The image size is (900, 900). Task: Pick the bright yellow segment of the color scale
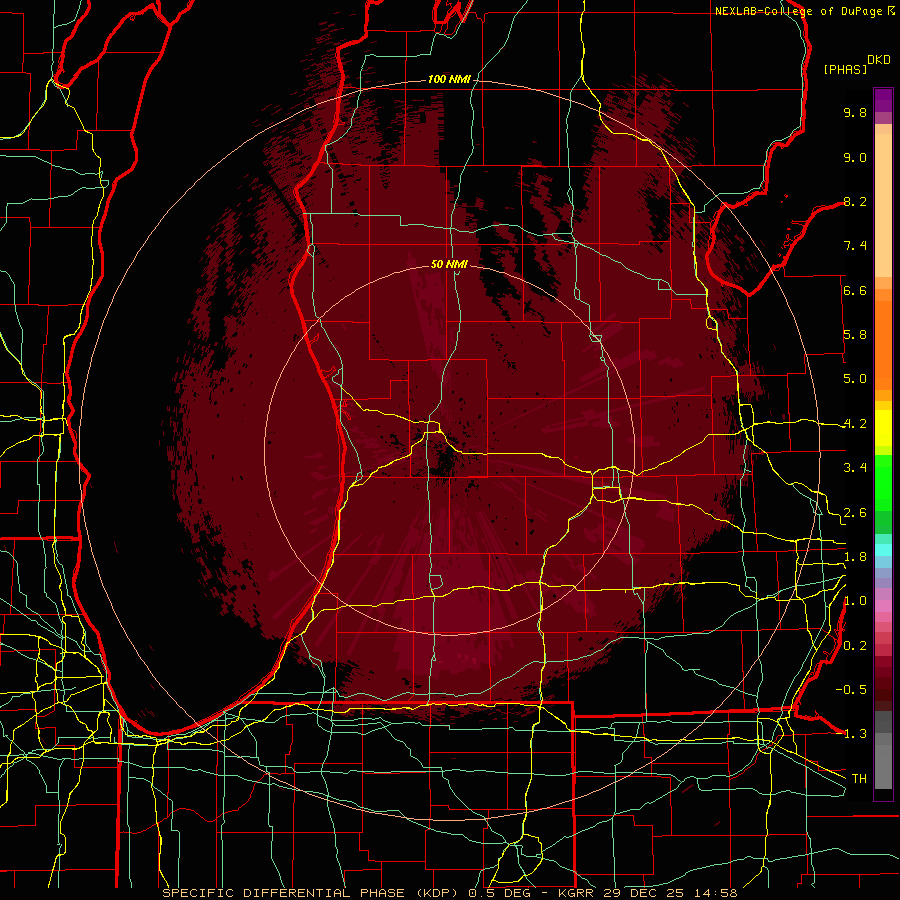(883, 428)
